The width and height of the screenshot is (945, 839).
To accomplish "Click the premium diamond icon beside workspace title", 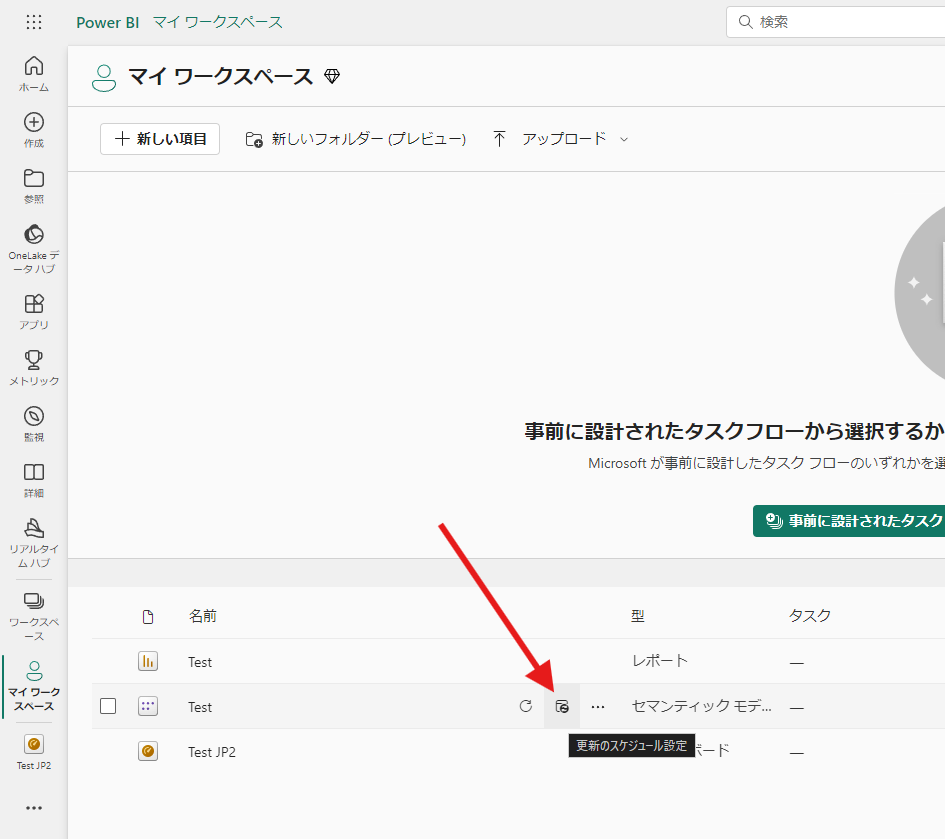I will (x=332, y=76).
